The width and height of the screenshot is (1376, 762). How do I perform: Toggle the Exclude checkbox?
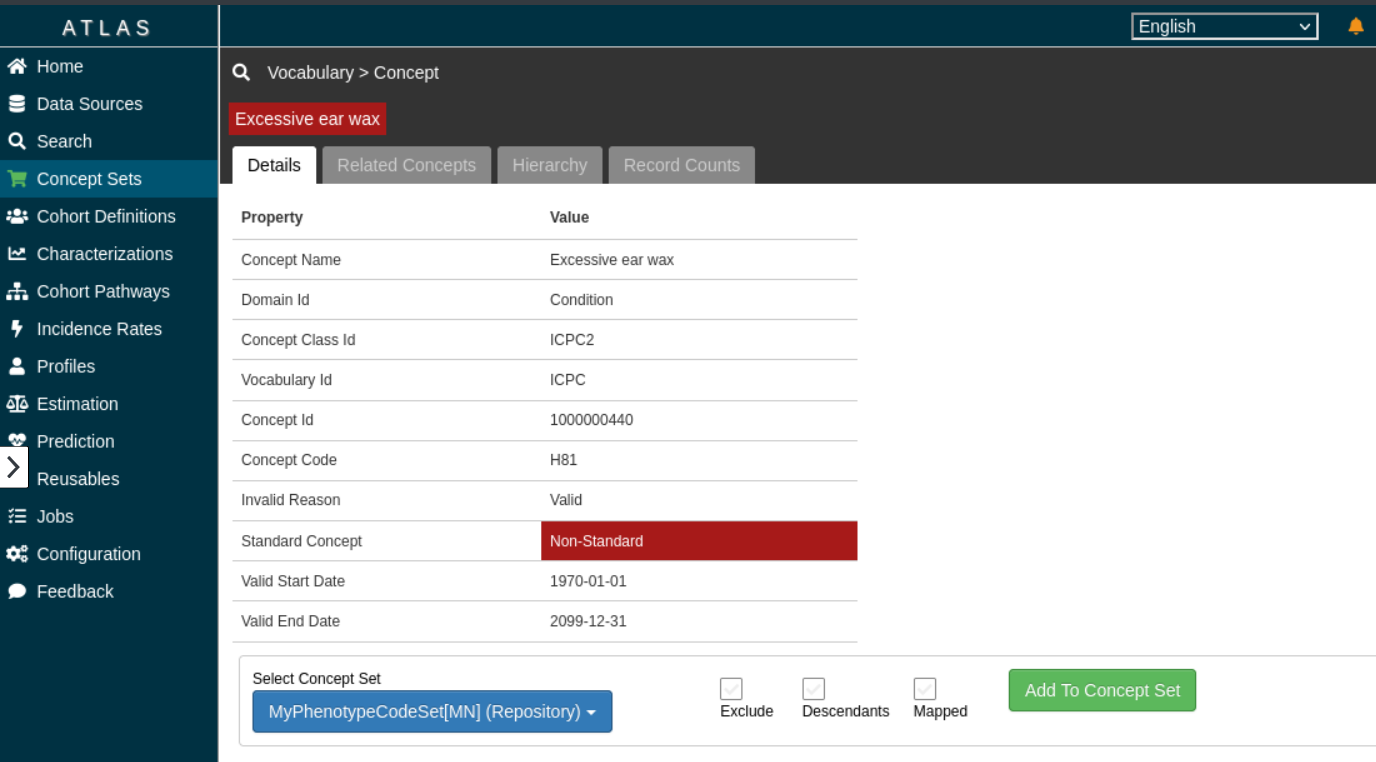click(731, 689)
